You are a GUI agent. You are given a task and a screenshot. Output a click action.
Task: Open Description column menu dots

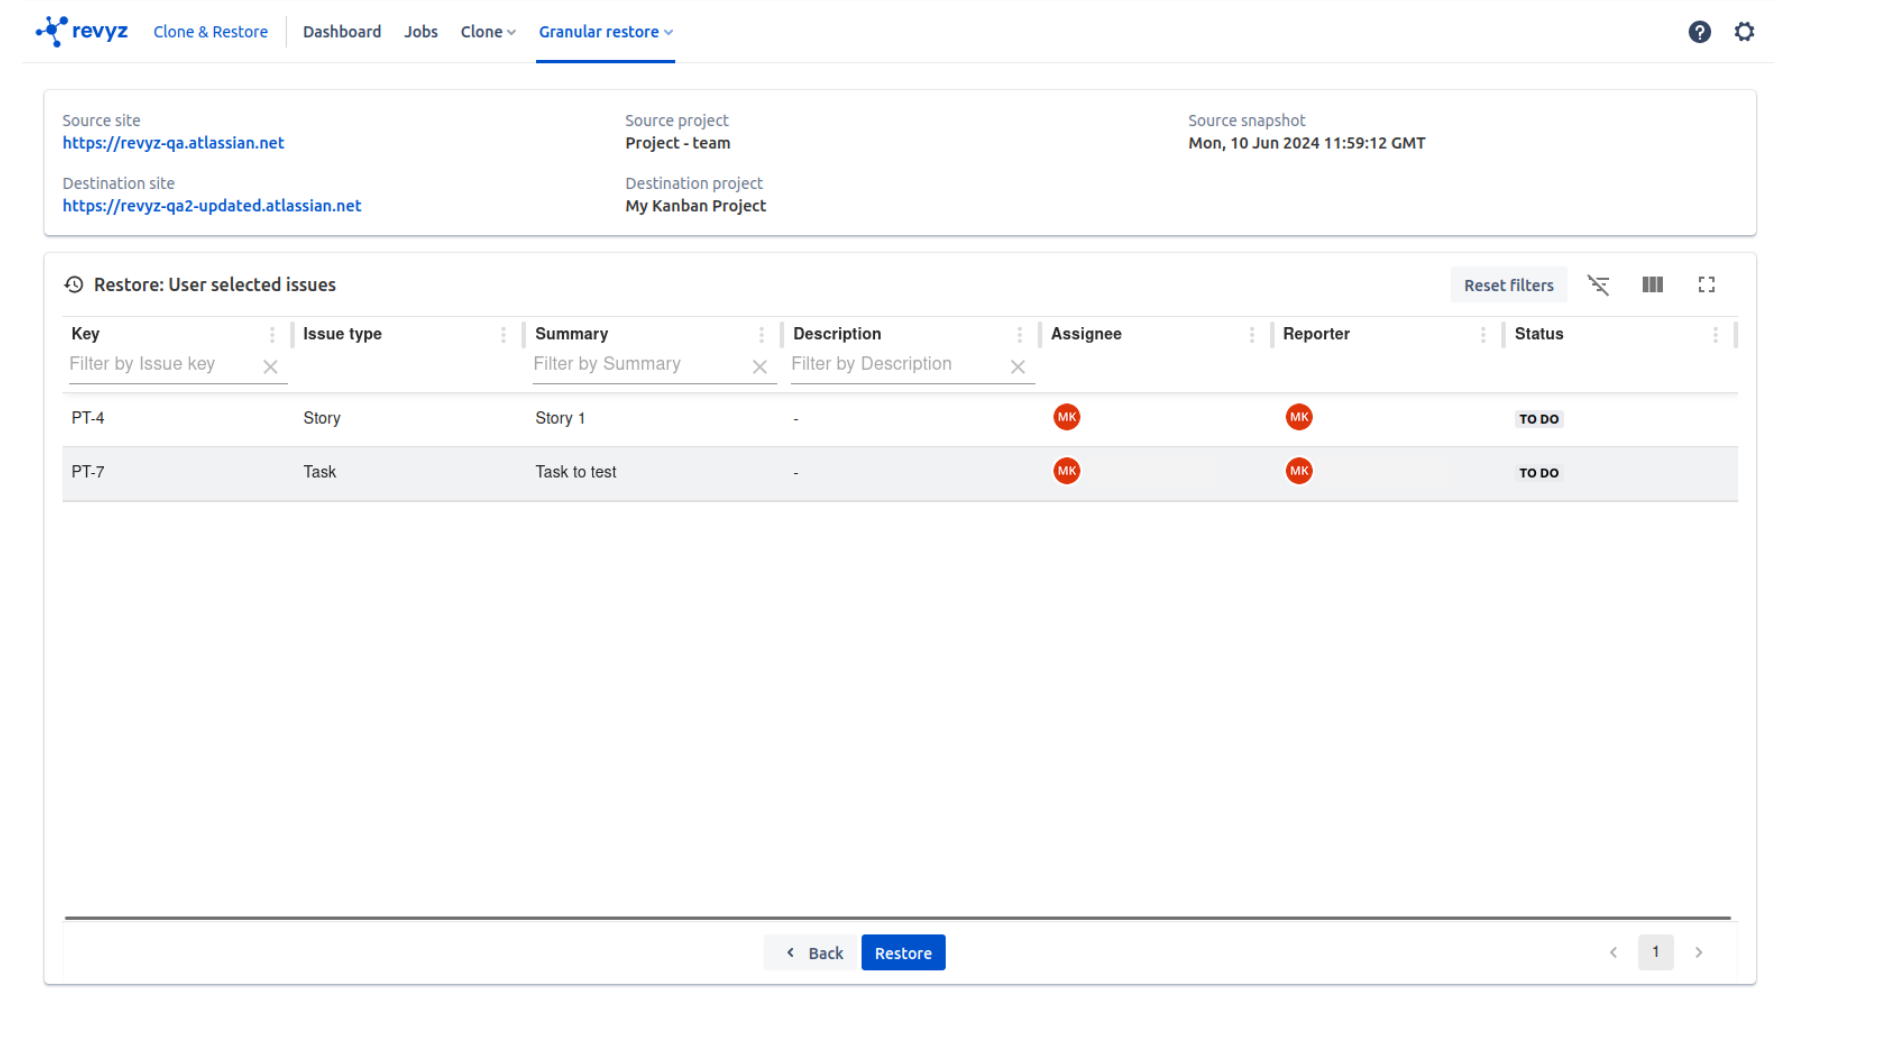(1019, 335)
